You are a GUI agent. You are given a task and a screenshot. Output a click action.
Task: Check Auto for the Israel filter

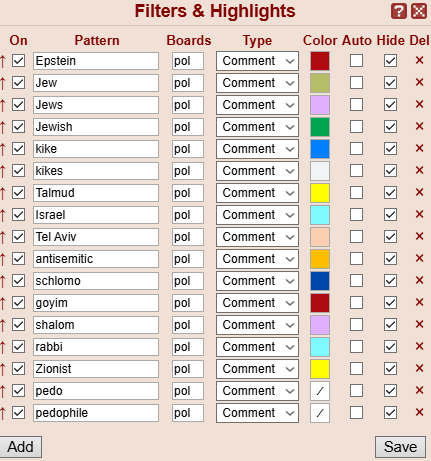tap(356, 215)
